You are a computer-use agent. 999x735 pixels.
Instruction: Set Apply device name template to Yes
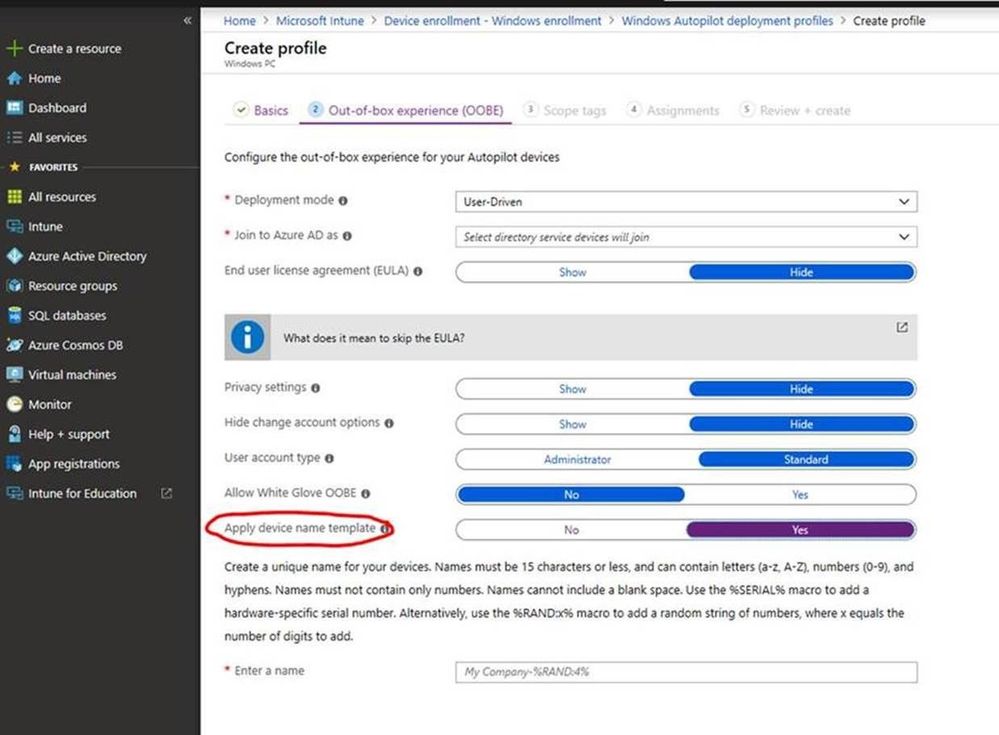(x=800, y=530)
